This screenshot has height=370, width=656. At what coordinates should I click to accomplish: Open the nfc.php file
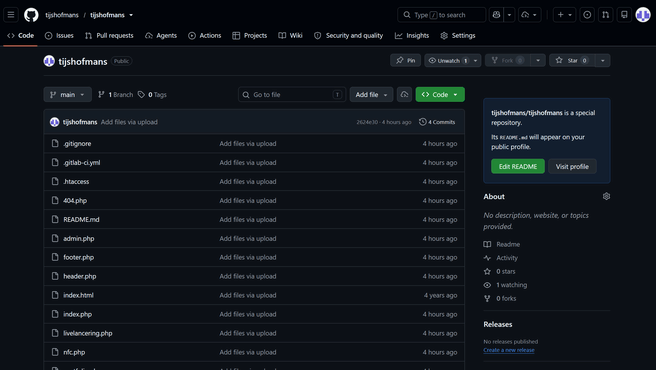pyautogui.click(x=74, y=352)
